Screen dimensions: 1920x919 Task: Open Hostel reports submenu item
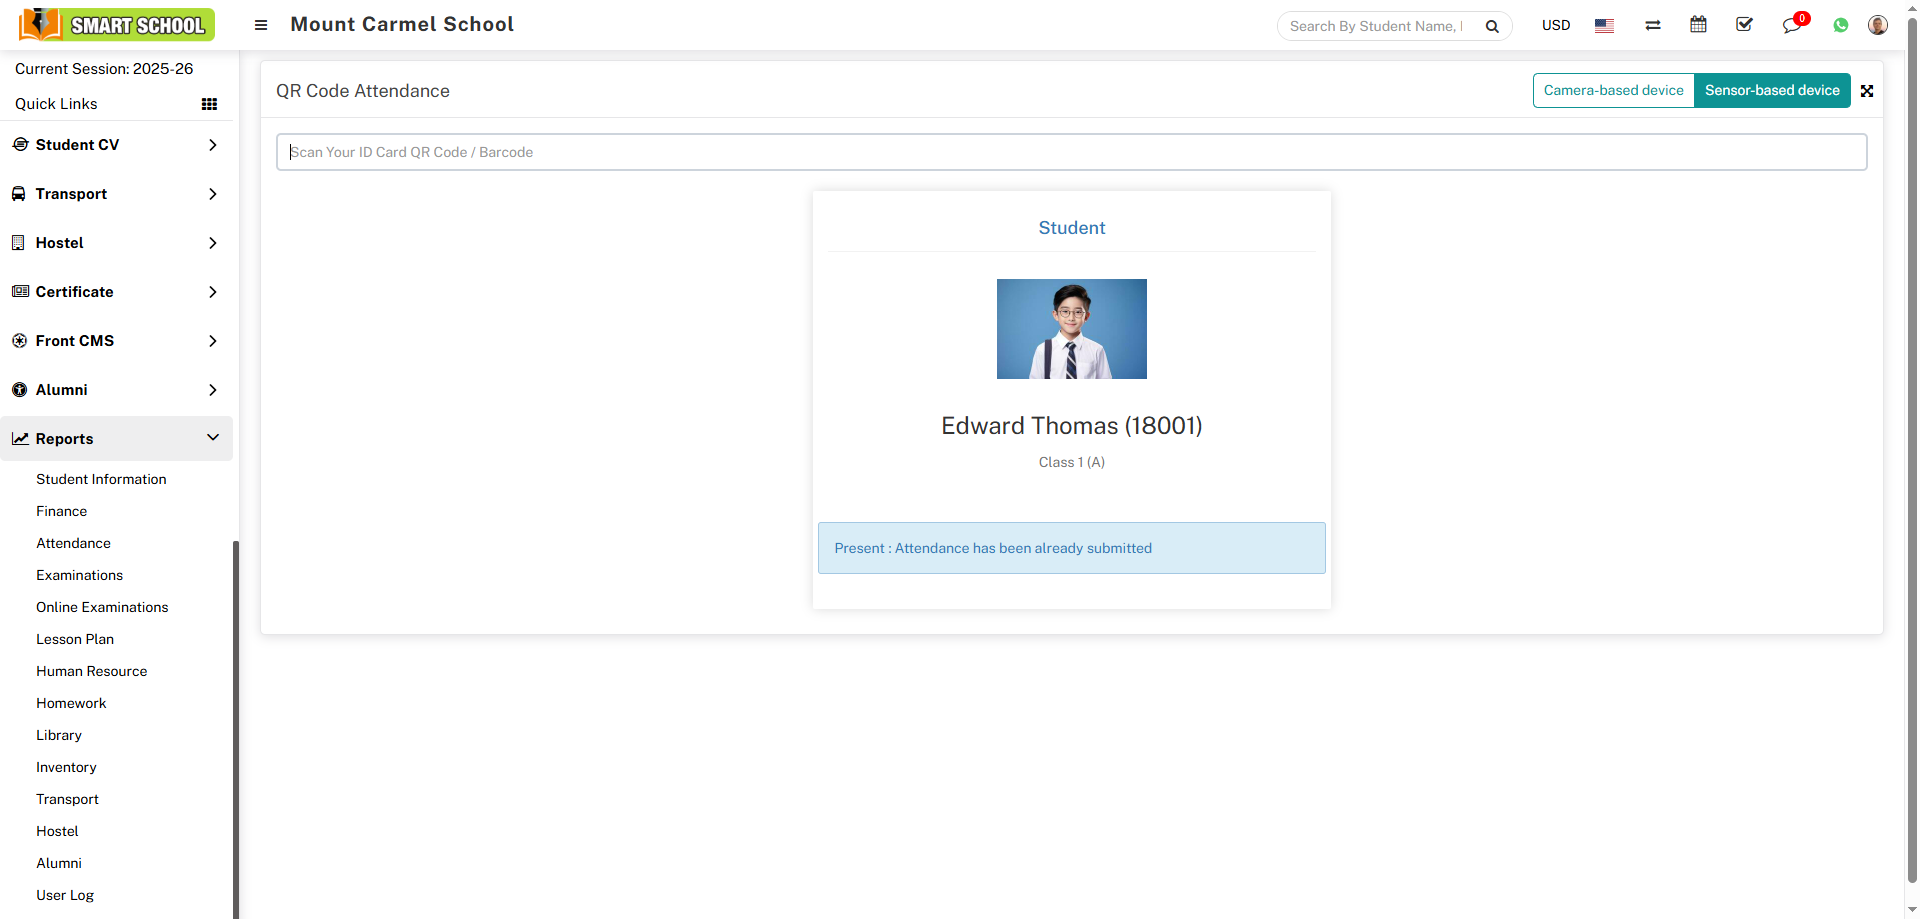coord(57,831)
